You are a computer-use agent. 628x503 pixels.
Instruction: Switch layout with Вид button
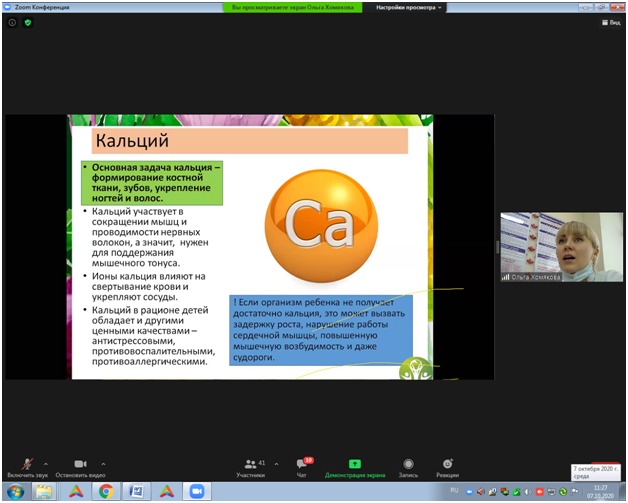[x=610, y=21]
